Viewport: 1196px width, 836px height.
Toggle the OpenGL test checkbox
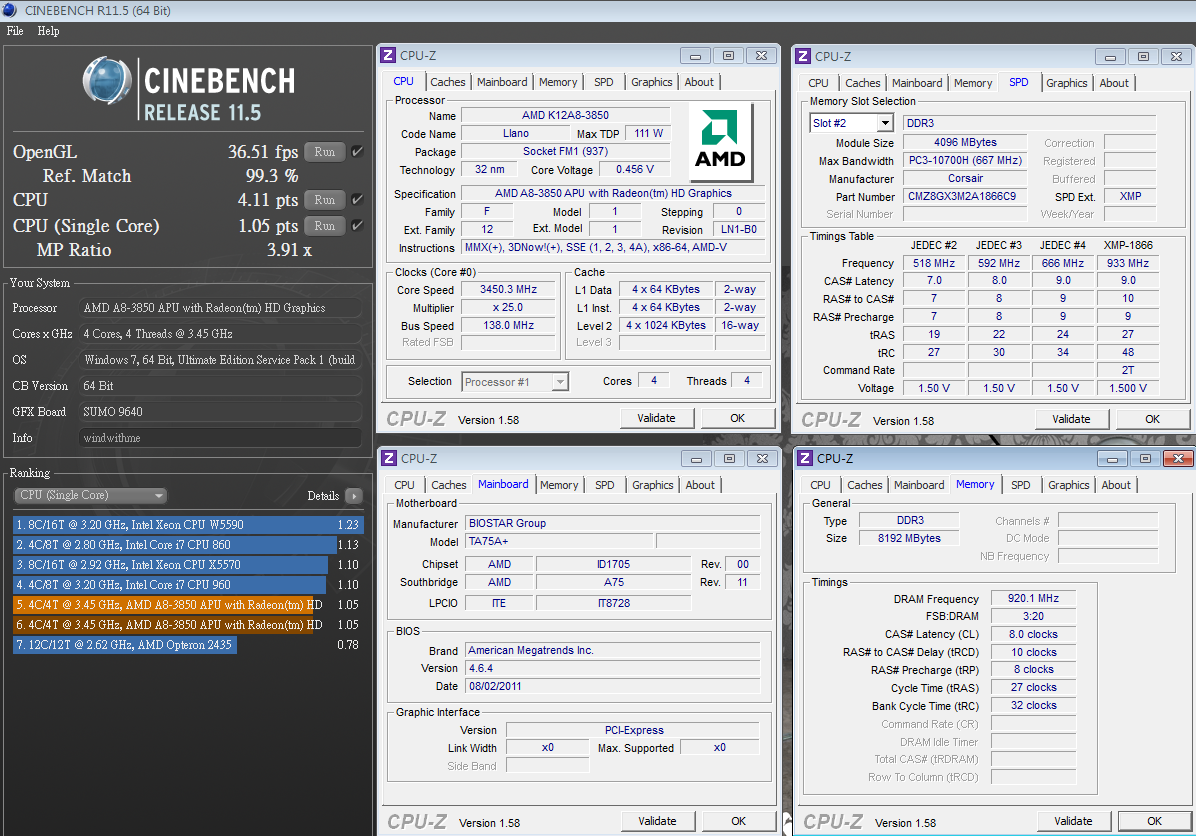(357, 152)
